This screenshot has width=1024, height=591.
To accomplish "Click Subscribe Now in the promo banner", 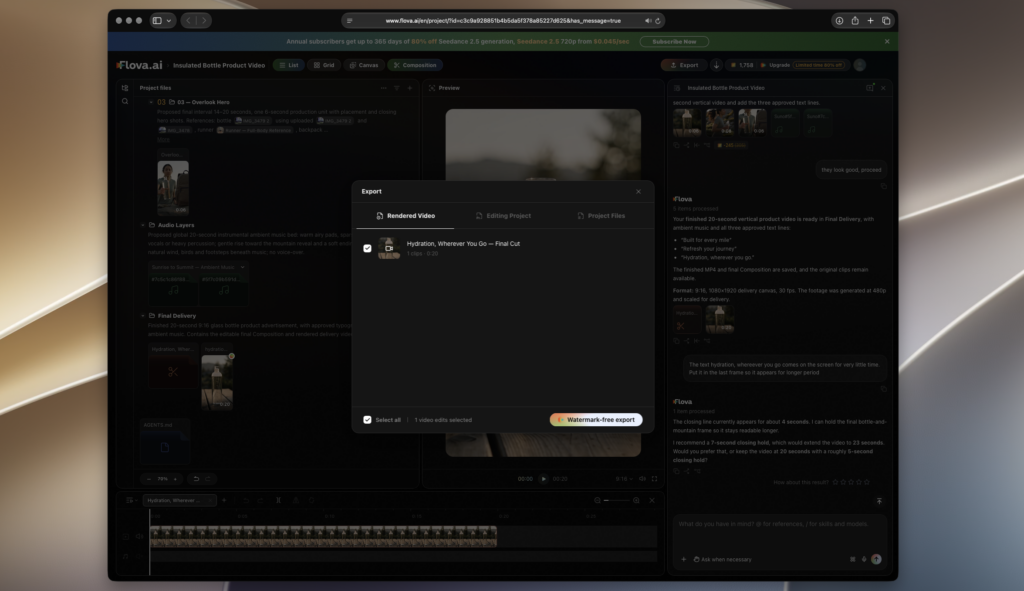I will point(674,42).
